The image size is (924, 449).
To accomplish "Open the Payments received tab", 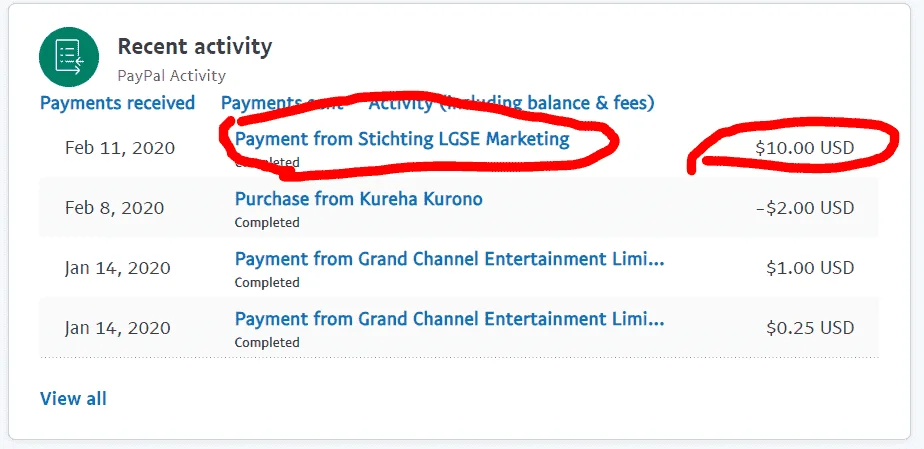I will coord(117,103).
